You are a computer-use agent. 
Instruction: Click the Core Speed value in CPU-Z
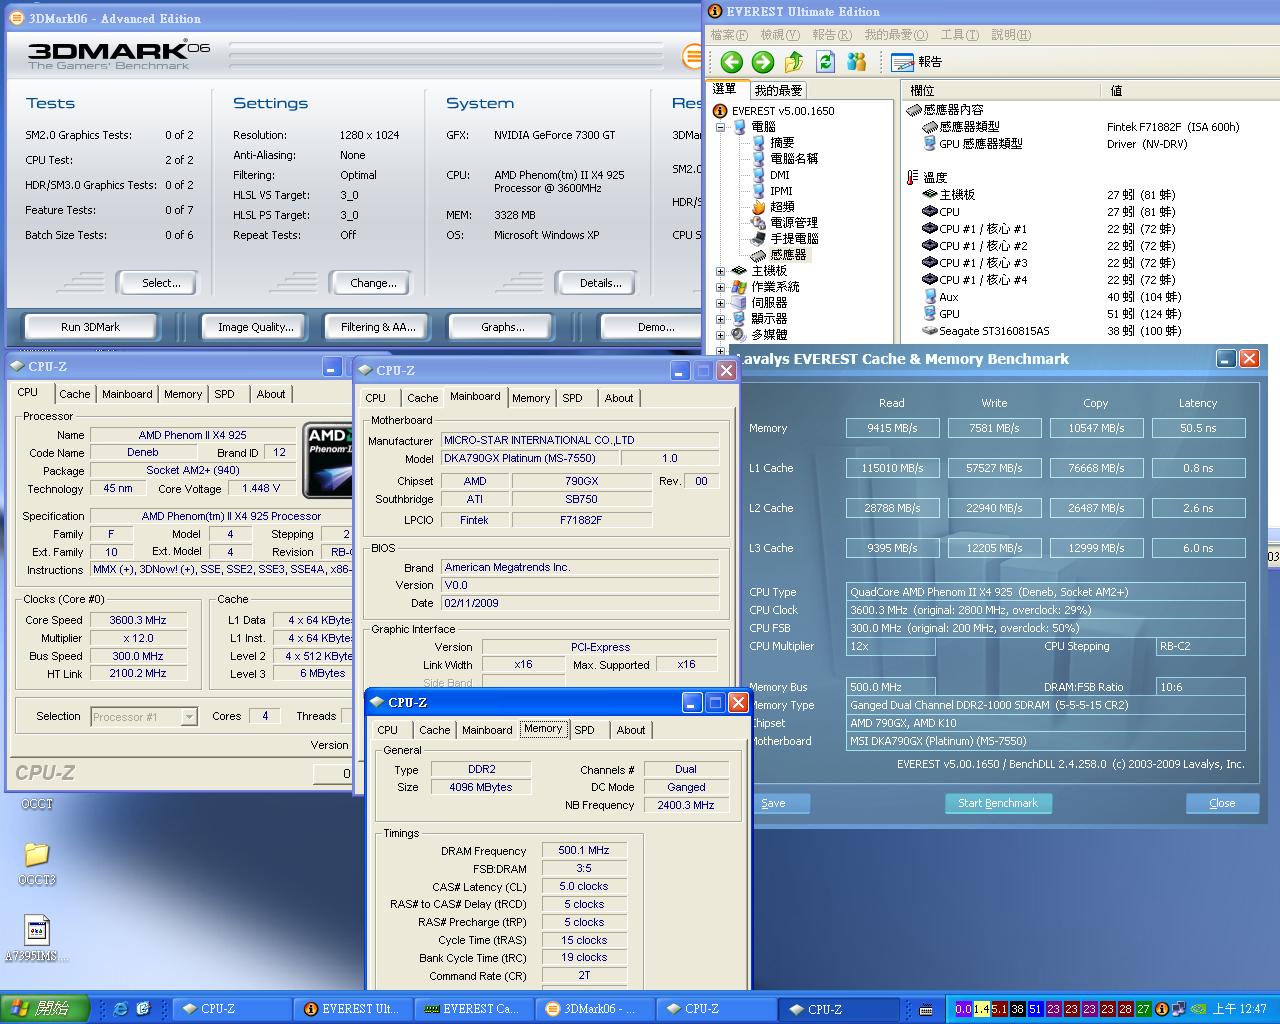click(138, 620)
